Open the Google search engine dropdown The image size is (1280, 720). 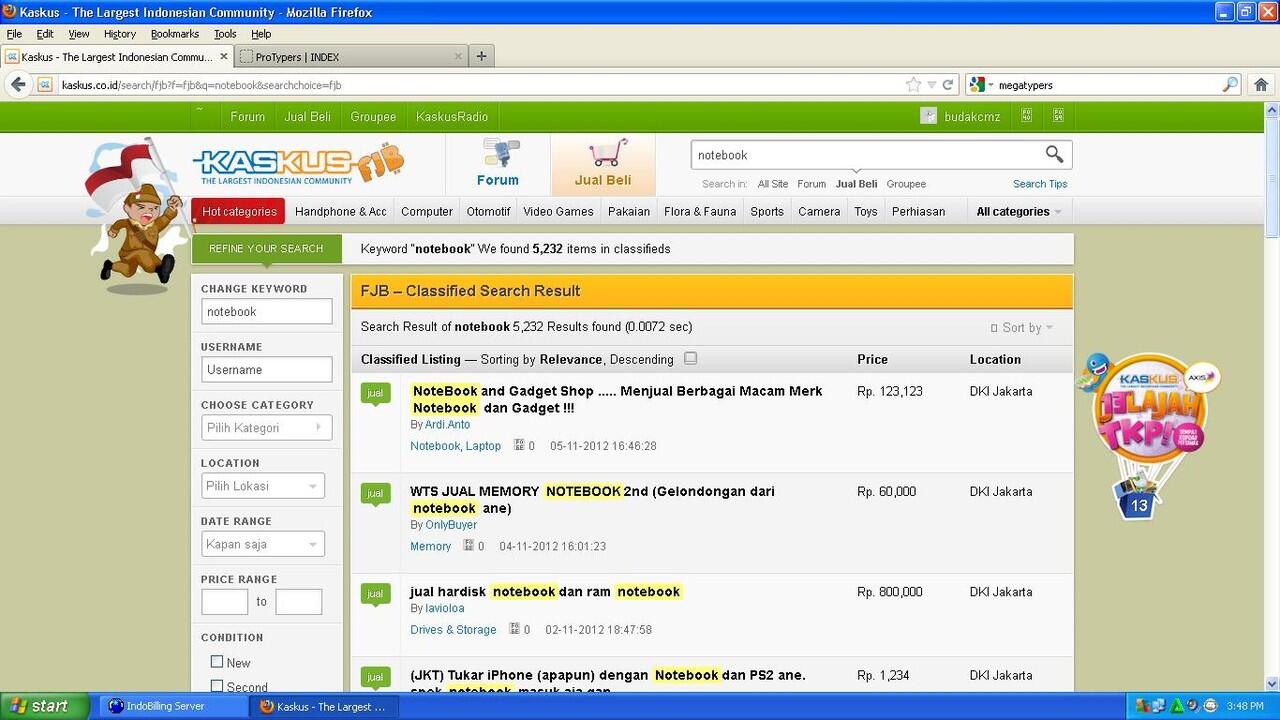click(981, 85)
